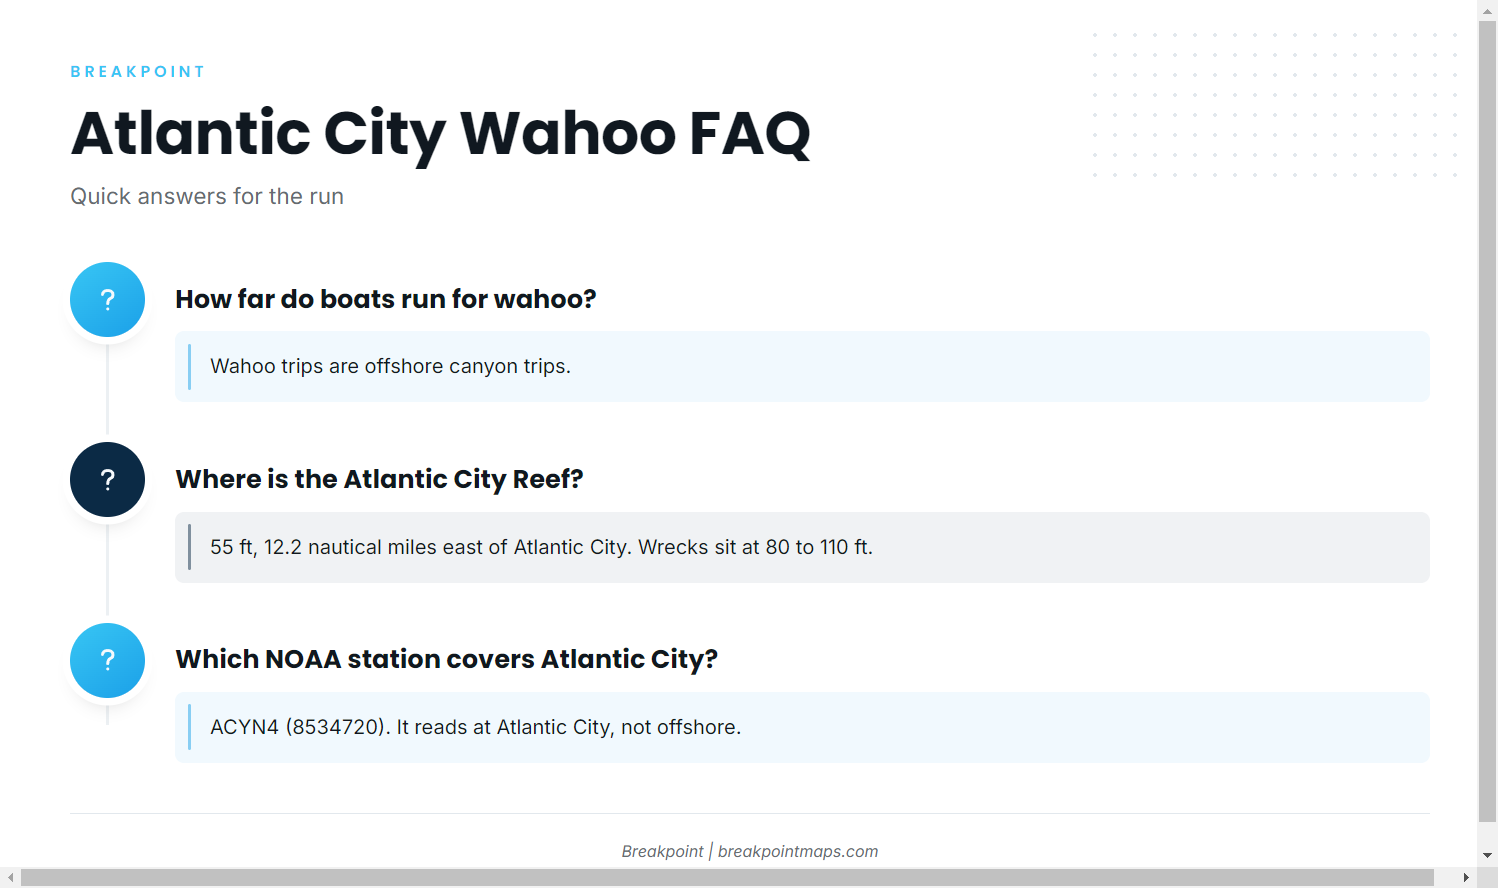Click the footer text "Breakpoint | breakpointmaps.com"

(x=750, y=851)
